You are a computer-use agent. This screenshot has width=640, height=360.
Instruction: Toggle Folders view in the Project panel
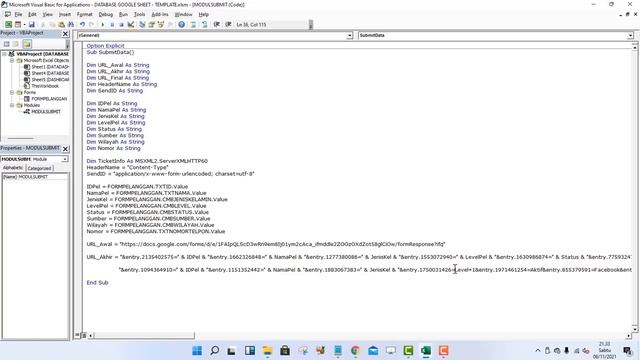click(x=27, y=44)
